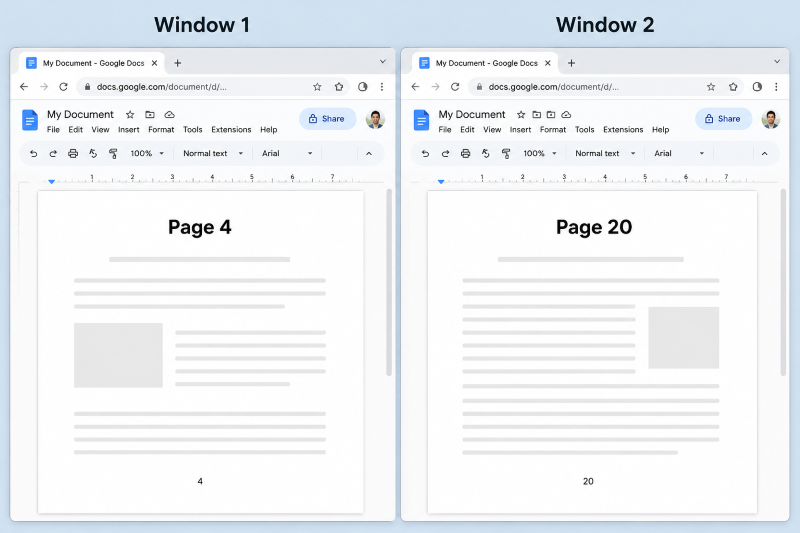
Task: Click address bar URL in Window 2
Action: (554, 87)
